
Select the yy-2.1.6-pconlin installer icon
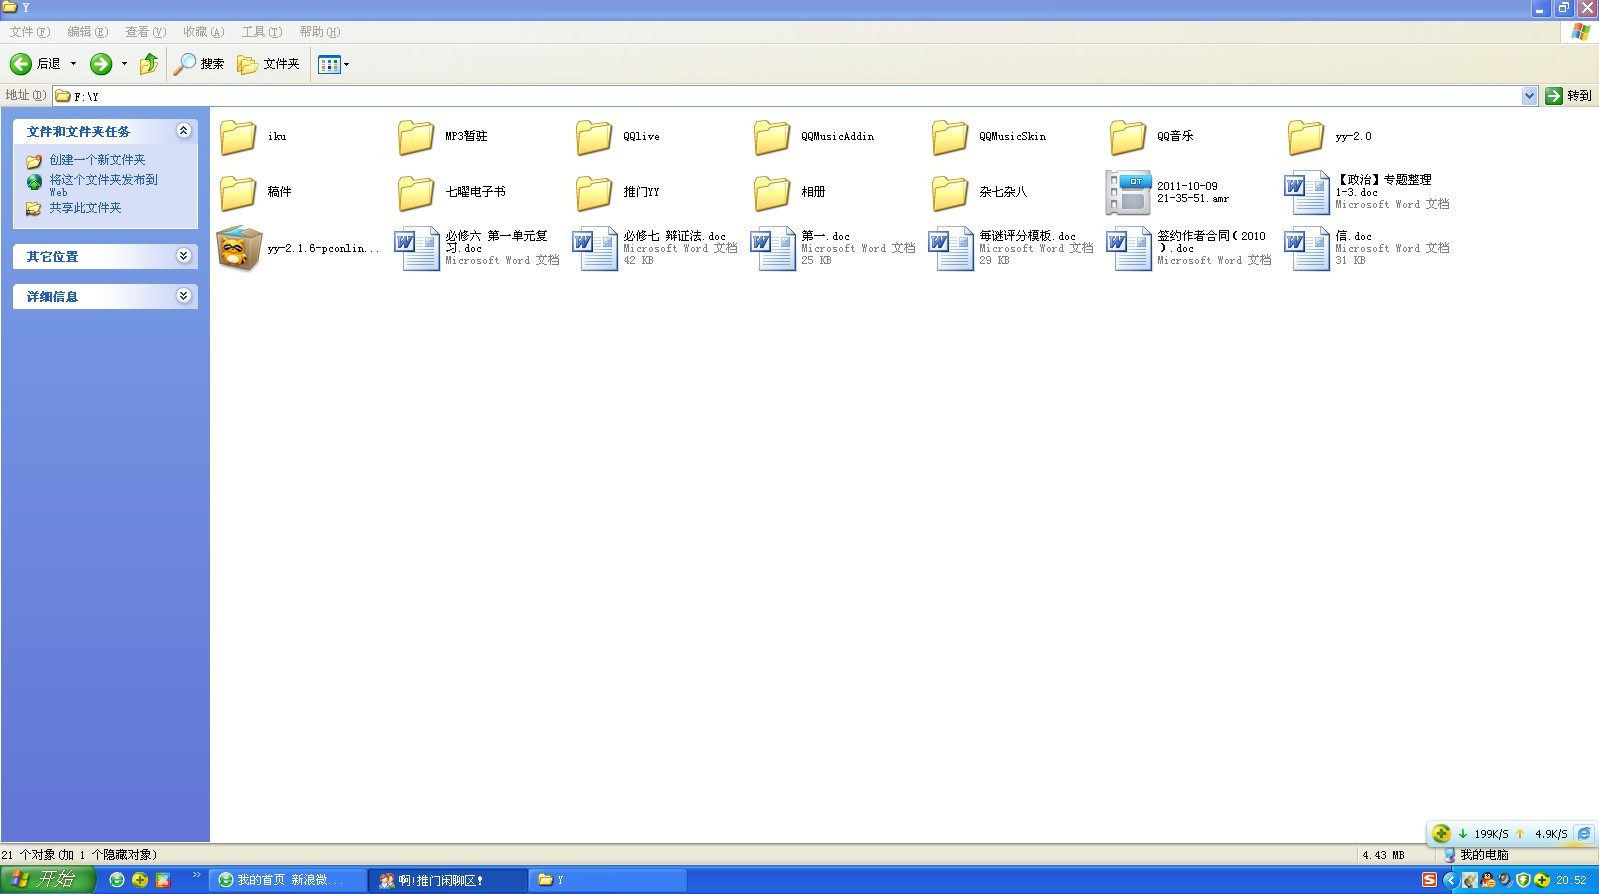[x=239, y=248]
